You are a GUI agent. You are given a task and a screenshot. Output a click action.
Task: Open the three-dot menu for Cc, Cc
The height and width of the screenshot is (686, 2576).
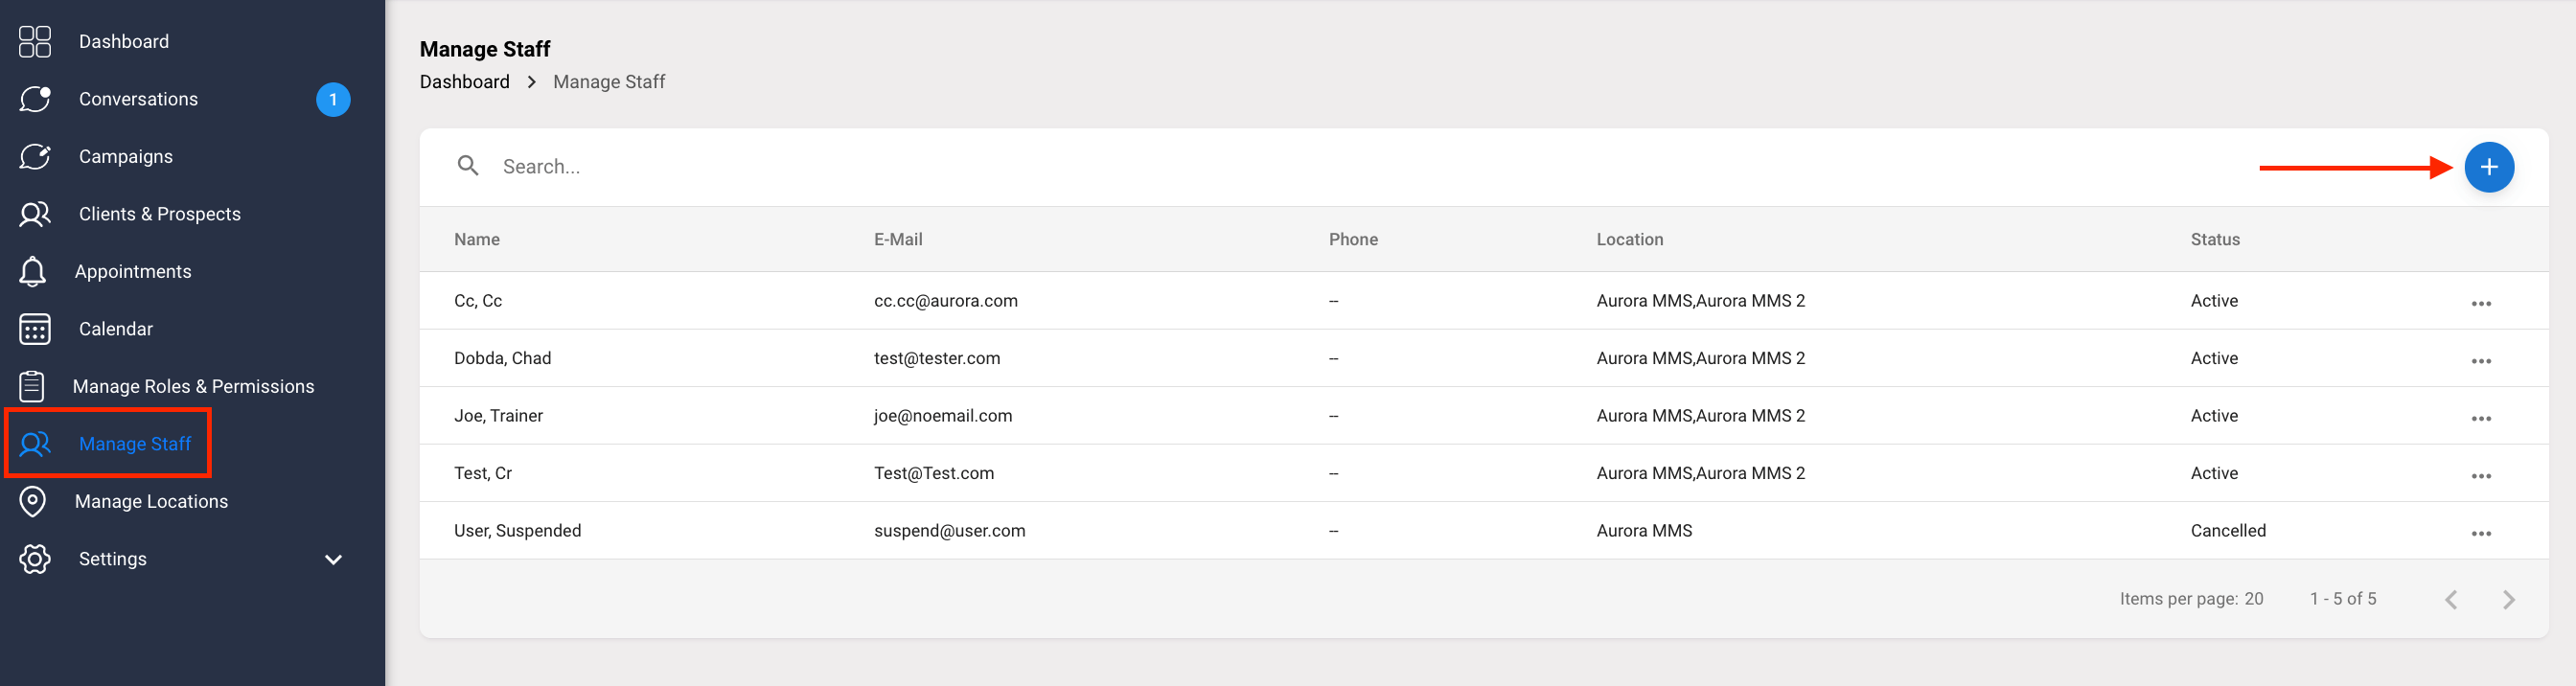click(2481, 304)
